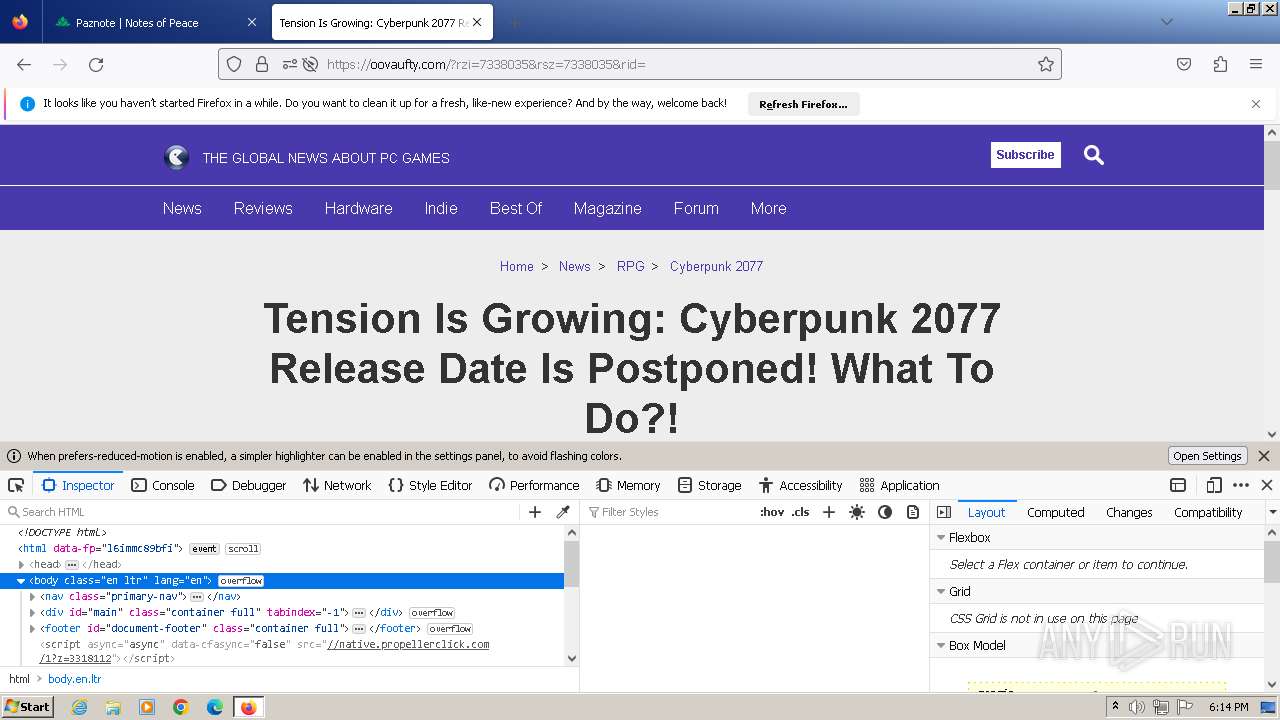Select the Layout sidebar tab

pyautogui.click(x=986, y=512)
